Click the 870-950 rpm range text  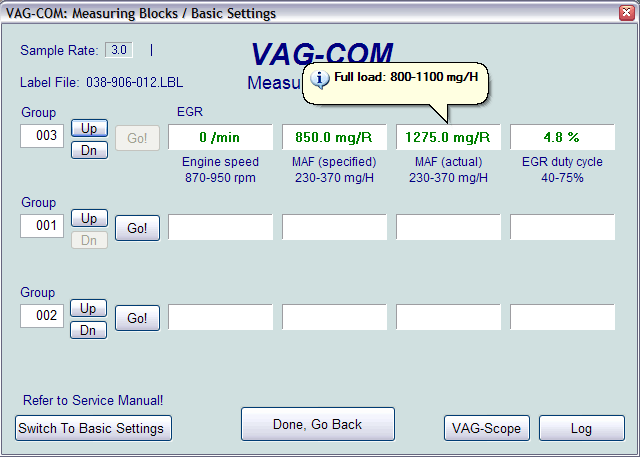tap(220, 178)
